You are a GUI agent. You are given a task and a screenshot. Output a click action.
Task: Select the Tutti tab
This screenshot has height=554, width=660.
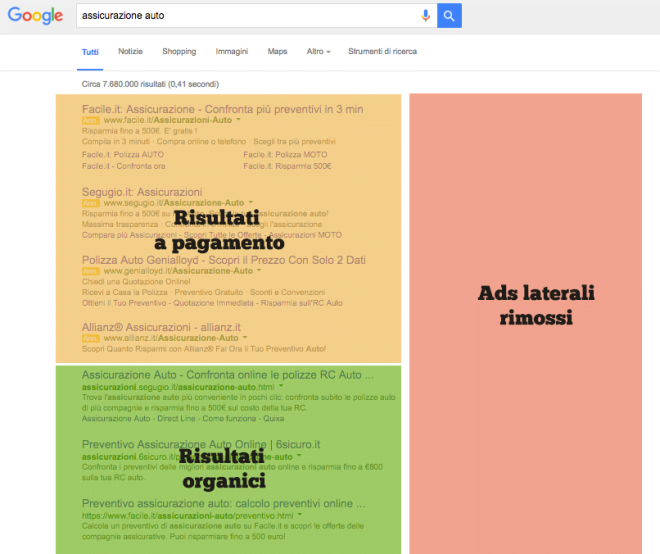coord(90,52)
